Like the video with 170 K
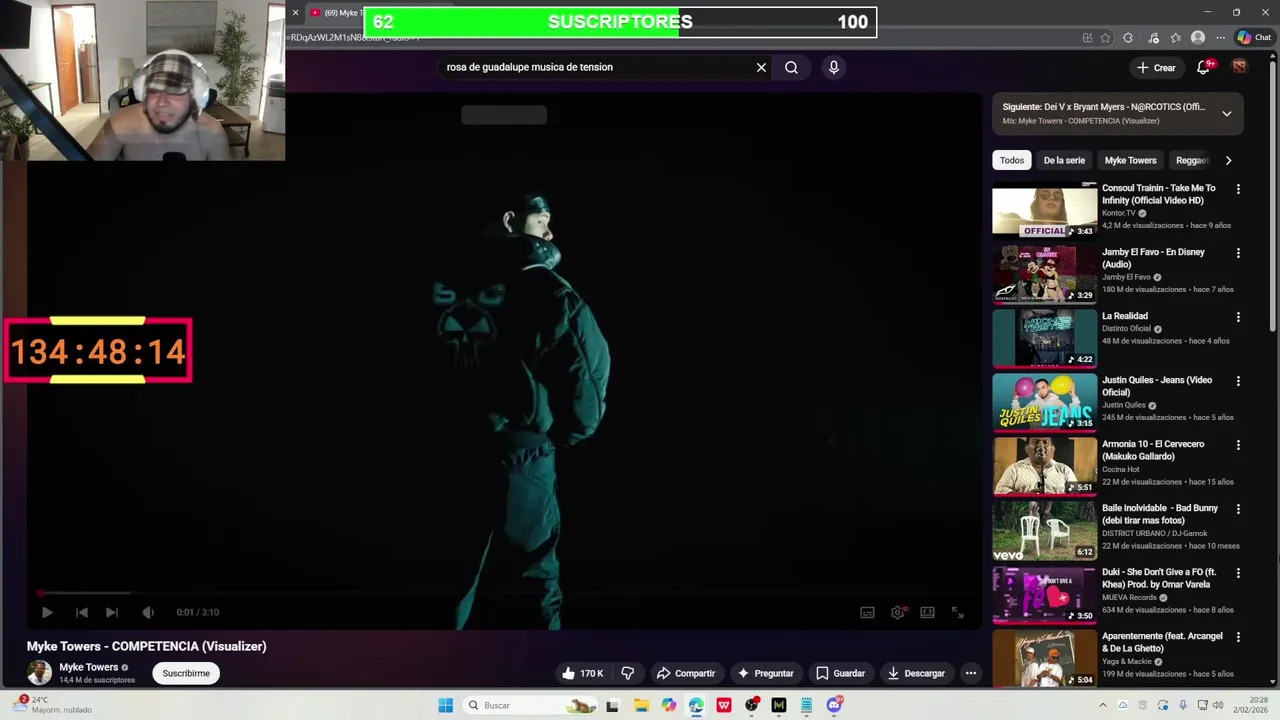 [x=583, y=673]
